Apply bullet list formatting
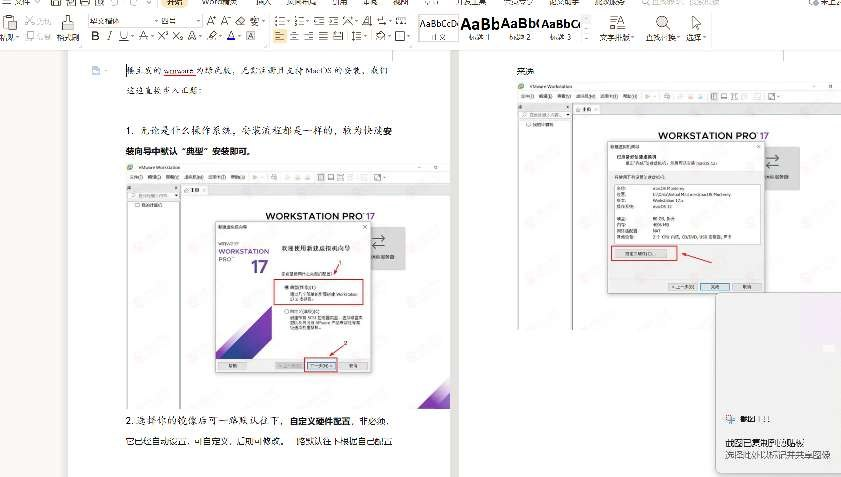This screenshot has height=477, width=841. pos(279,21)
